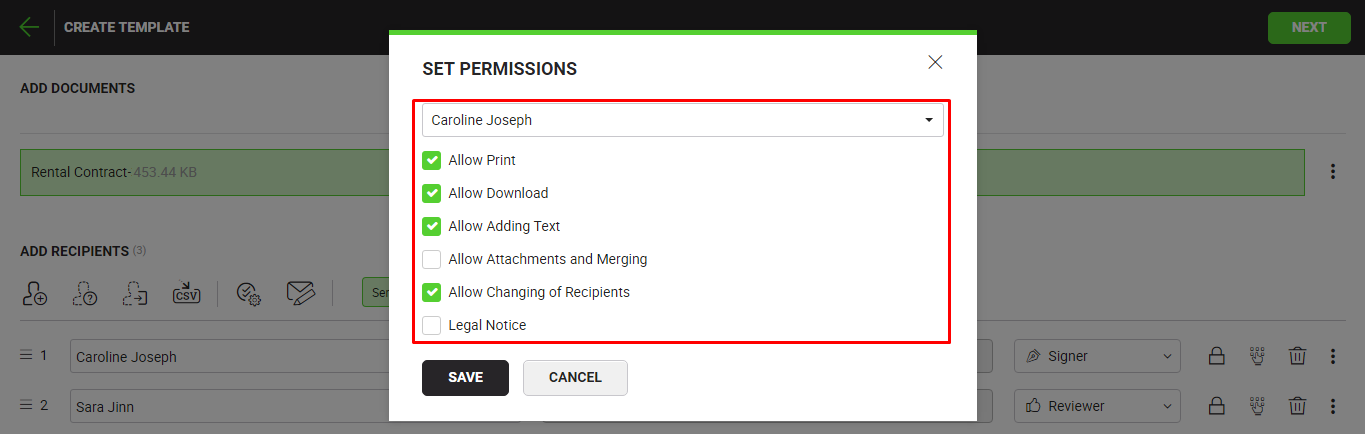Open the email message edit icon
This screenshot has width=1365, height=434.
coord(300,293)
